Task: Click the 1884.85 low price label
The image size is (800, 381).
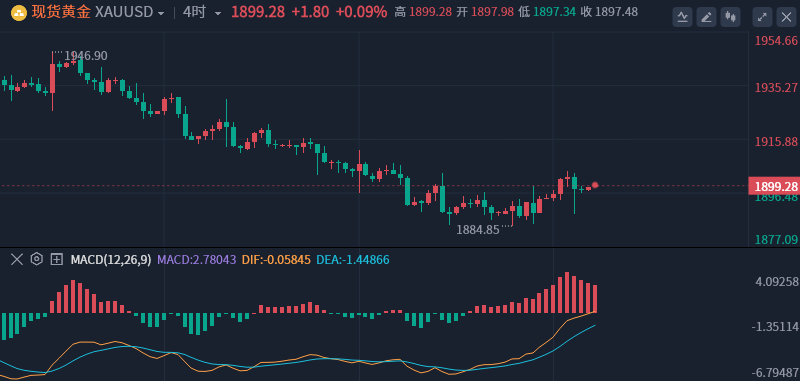Action: coord(478,230)
